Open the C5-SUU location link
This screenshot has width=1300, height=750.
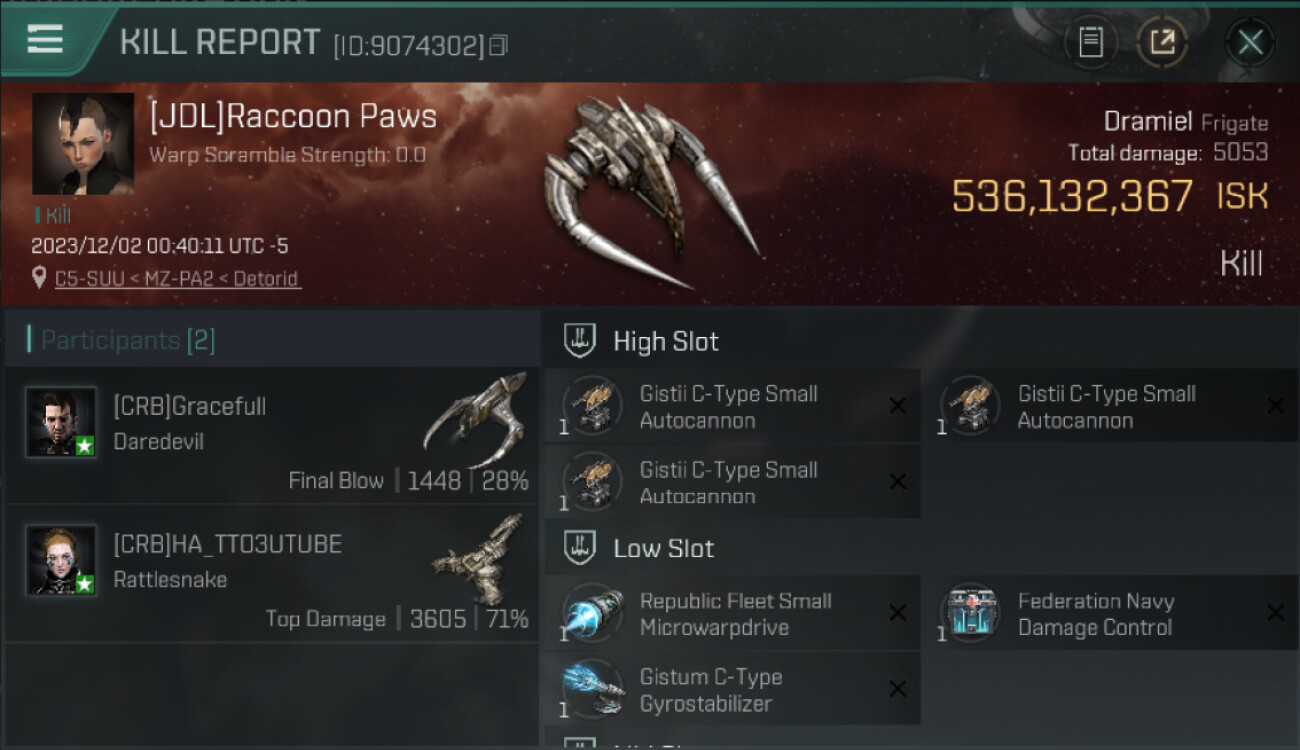pos(178,279)
